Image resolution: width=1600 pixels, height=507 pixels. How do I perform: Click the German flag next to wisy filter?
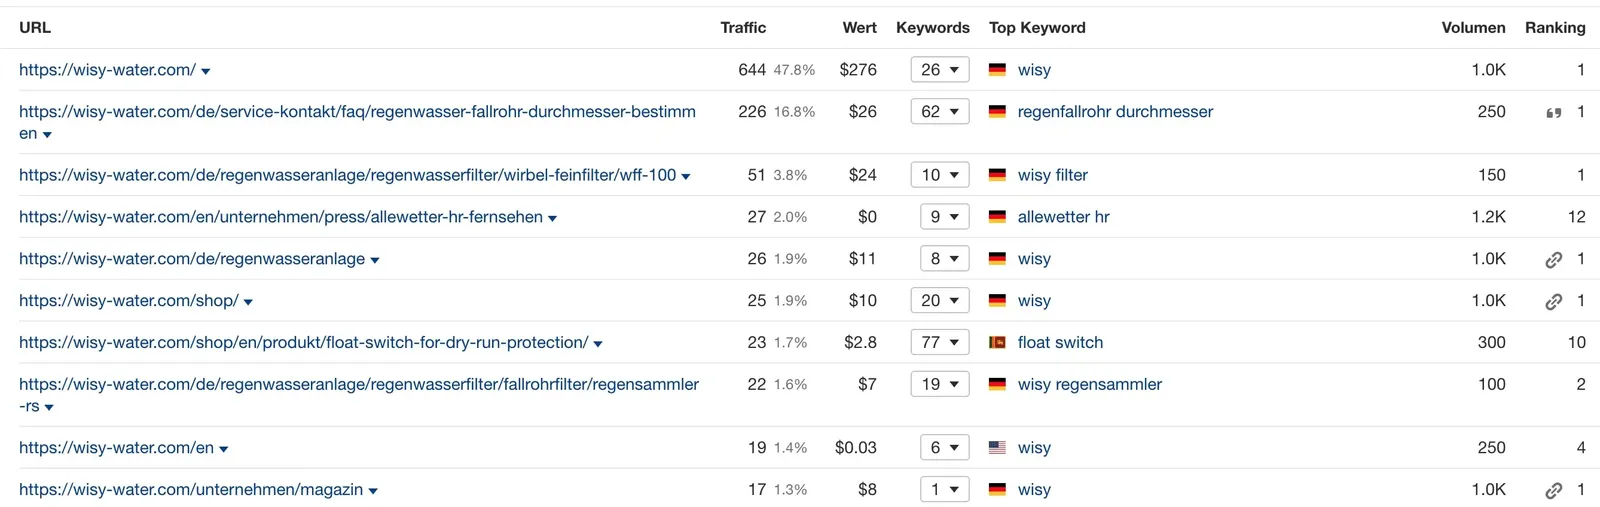[997, 175]
